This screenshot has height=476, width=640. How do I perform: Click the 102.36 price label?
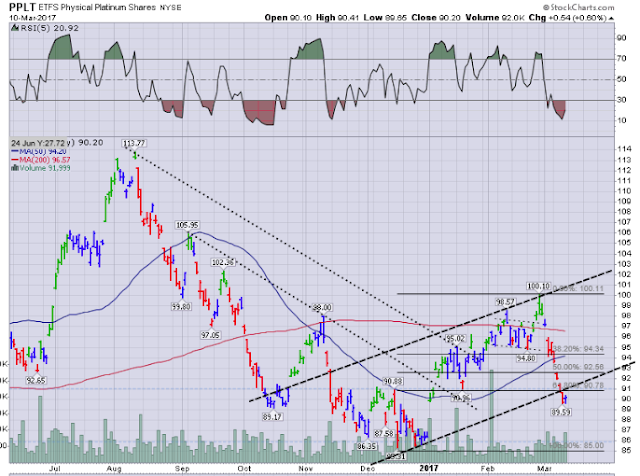223,262
